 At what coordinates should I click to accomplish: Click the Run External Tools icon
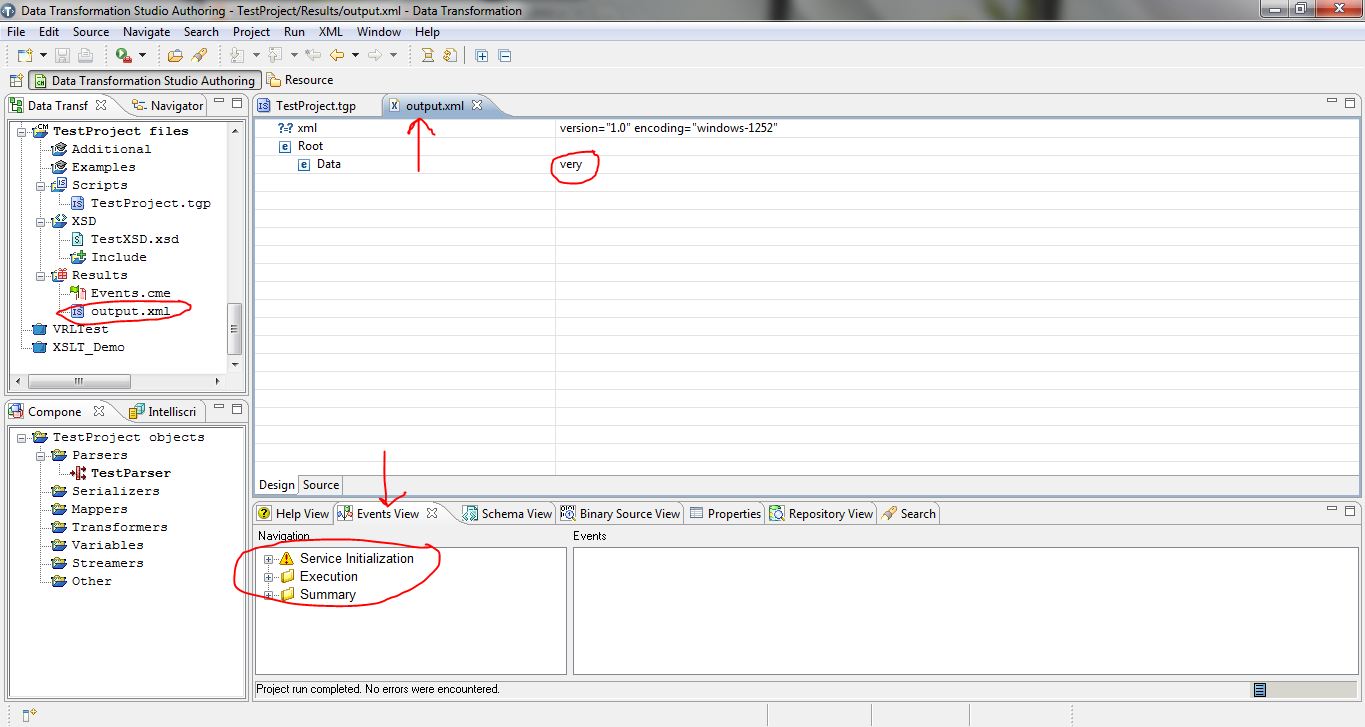[123, 55]
